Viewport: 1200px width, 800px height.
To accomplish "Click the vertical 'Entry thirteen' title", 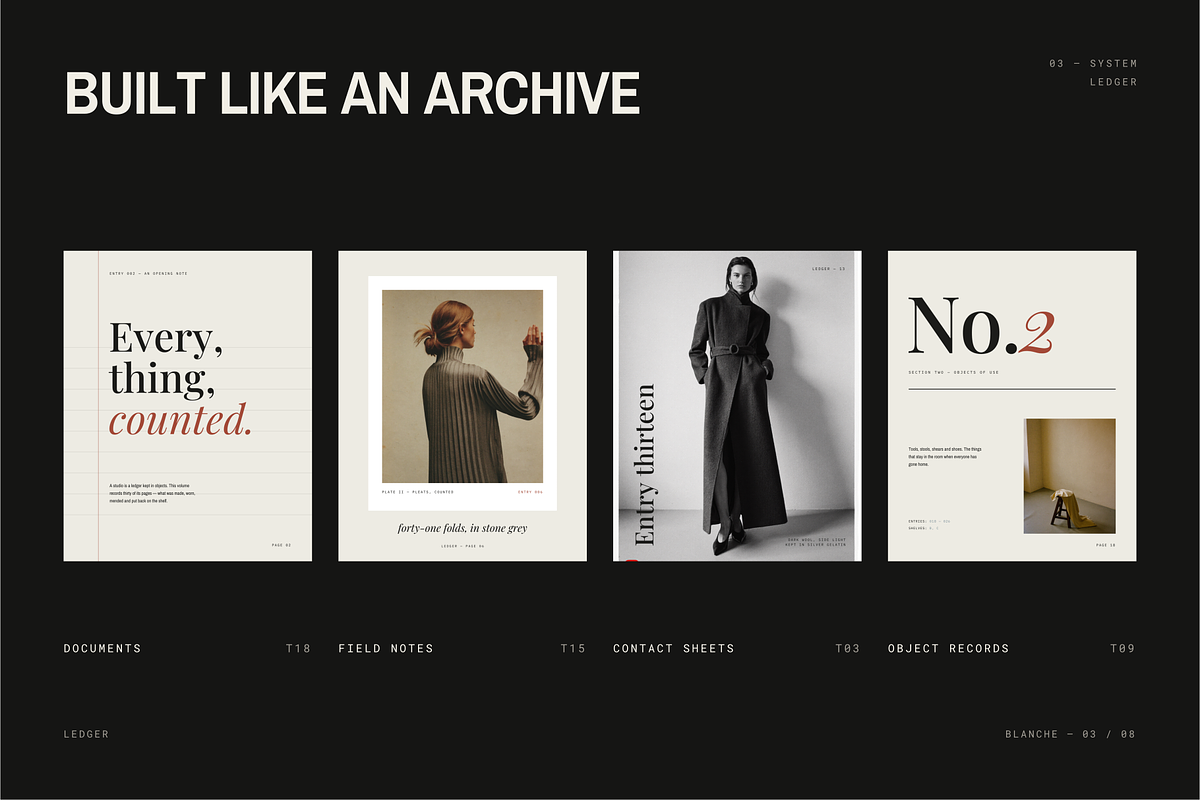I will pos(645,465).
